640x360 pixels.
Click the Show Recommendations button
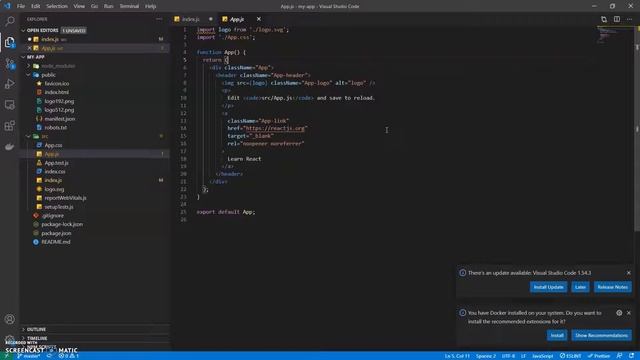[601, 335]
